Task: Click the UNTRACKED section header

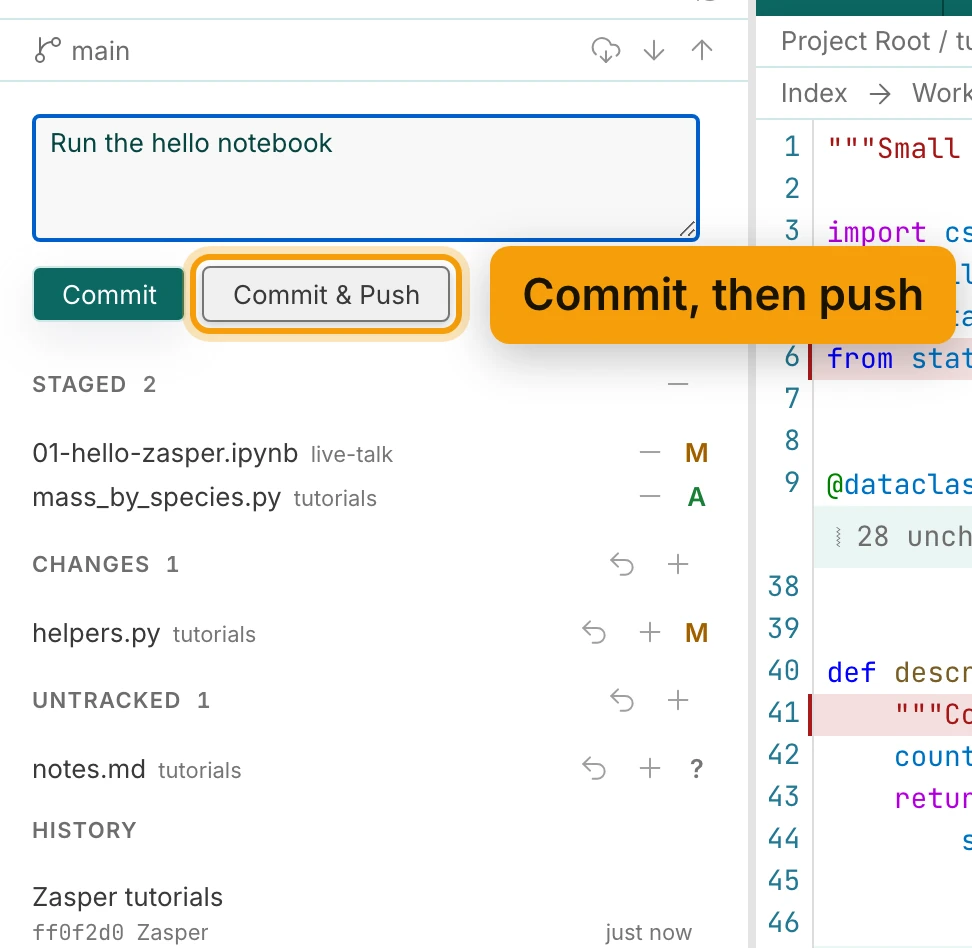Action: tap(106, 701)
